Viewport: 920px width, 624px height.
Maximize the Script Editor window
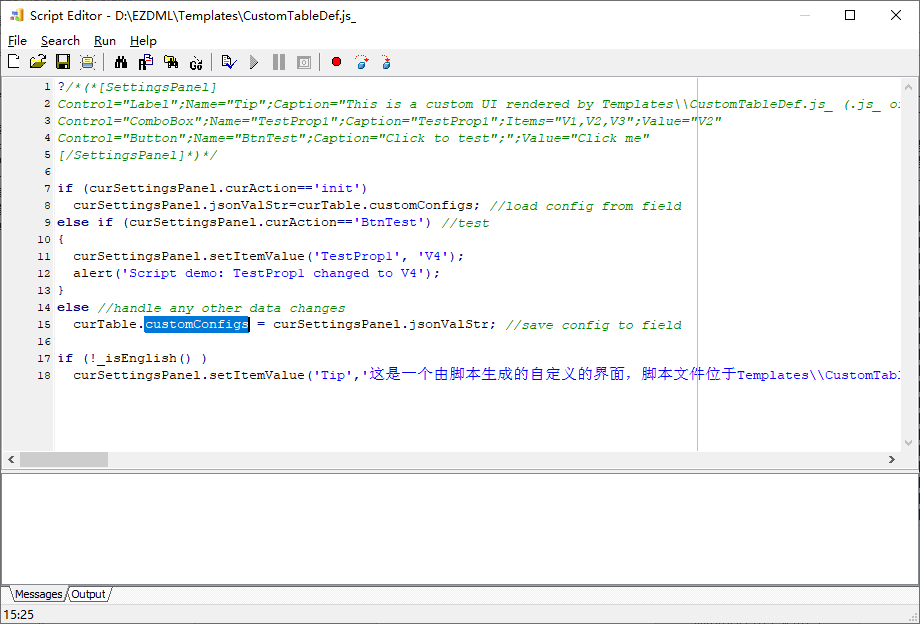pyautogui.click(x=850, y=15)
